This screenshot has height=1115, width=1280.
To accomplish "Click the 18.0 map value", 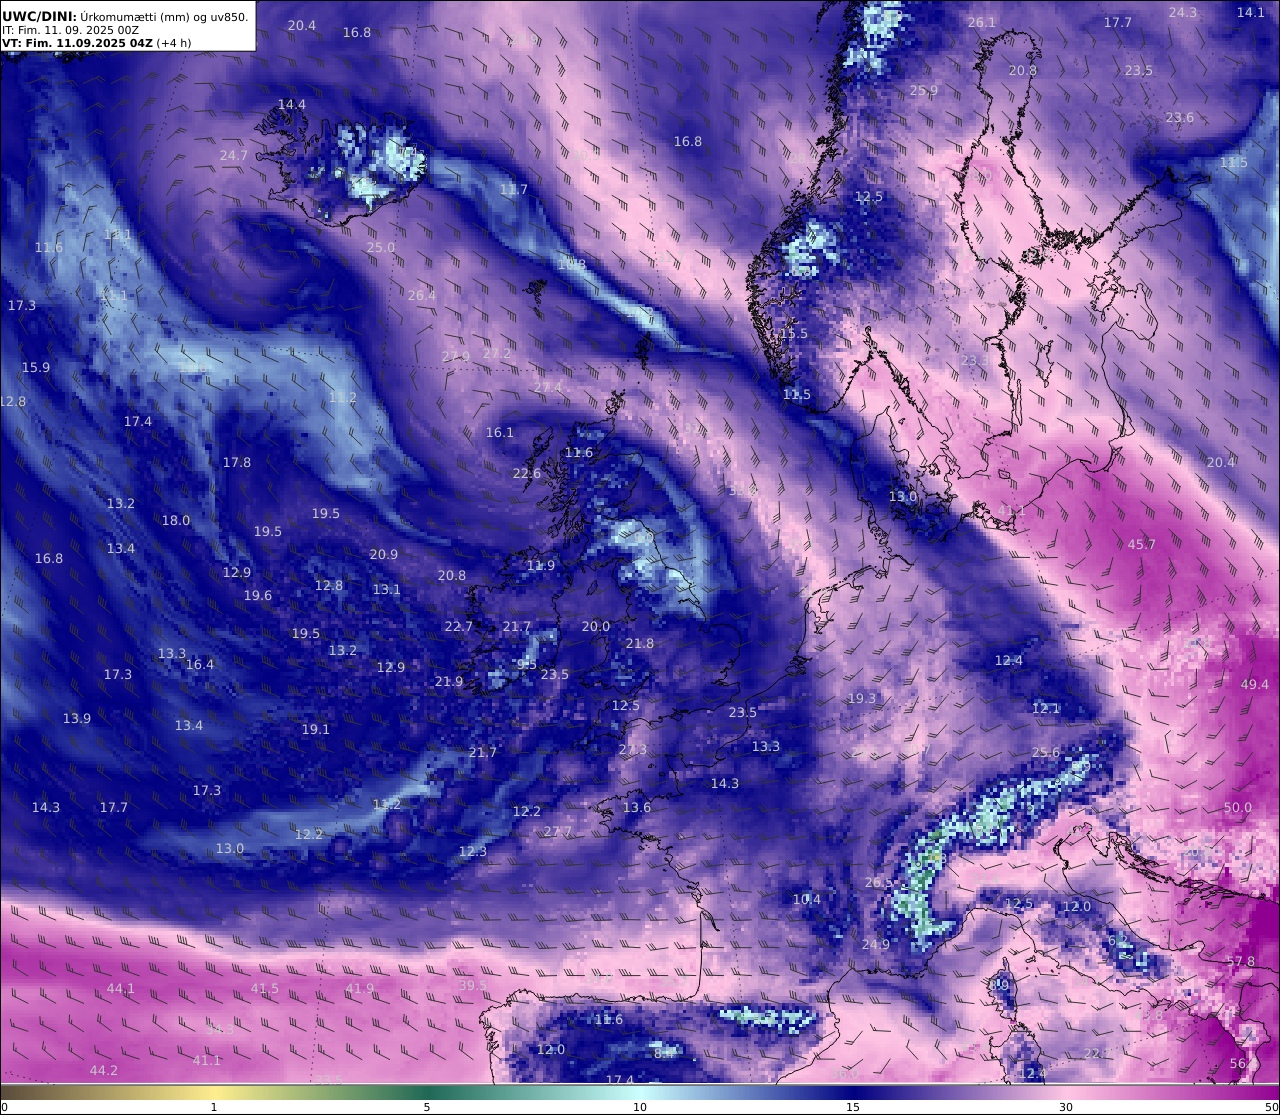I will 176,520.
